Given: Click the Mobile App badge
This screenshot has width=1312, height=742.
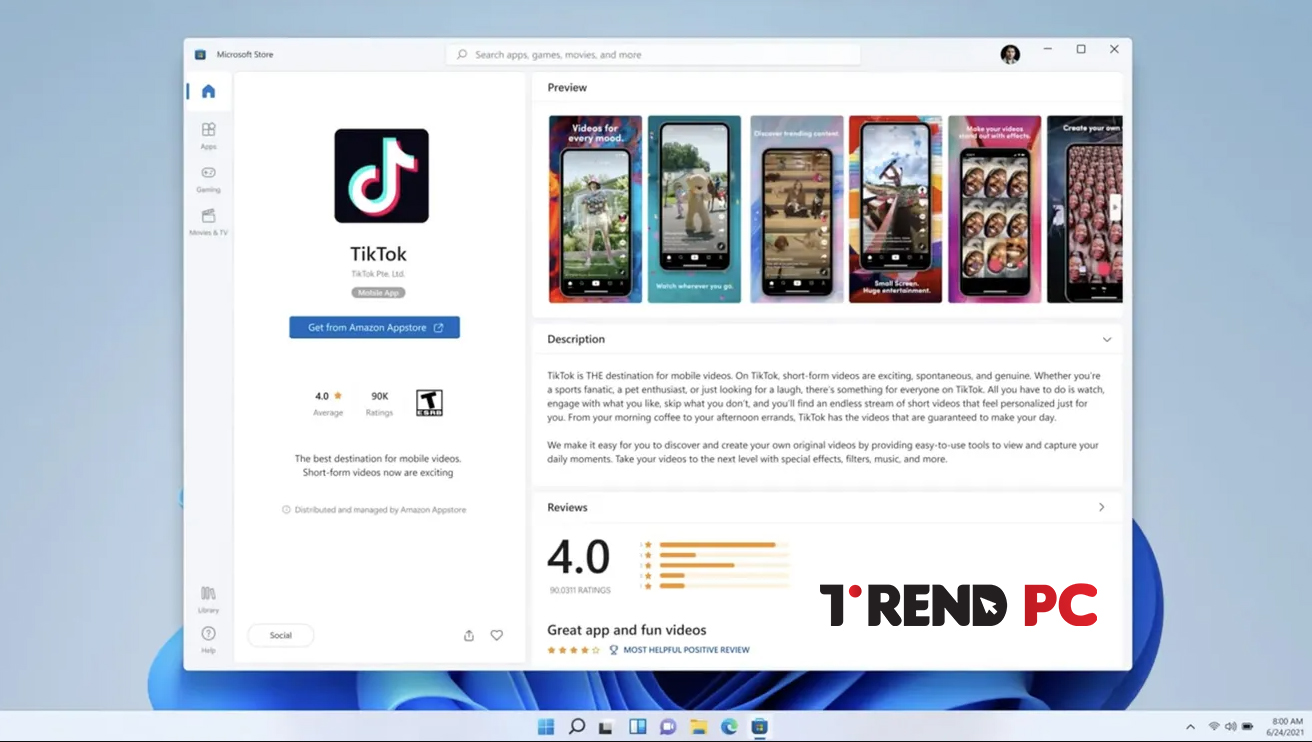Looking at the screenshot, I should (378, 293).
